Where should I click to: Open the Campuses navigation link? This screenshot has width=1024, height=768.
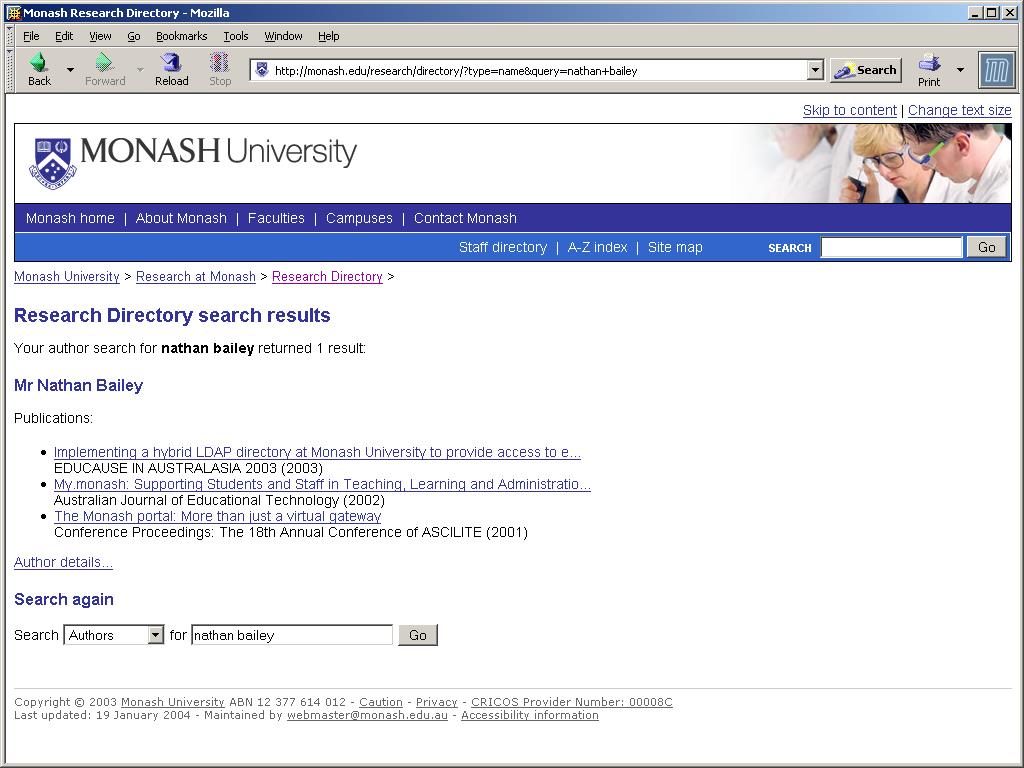click(359, 218)
